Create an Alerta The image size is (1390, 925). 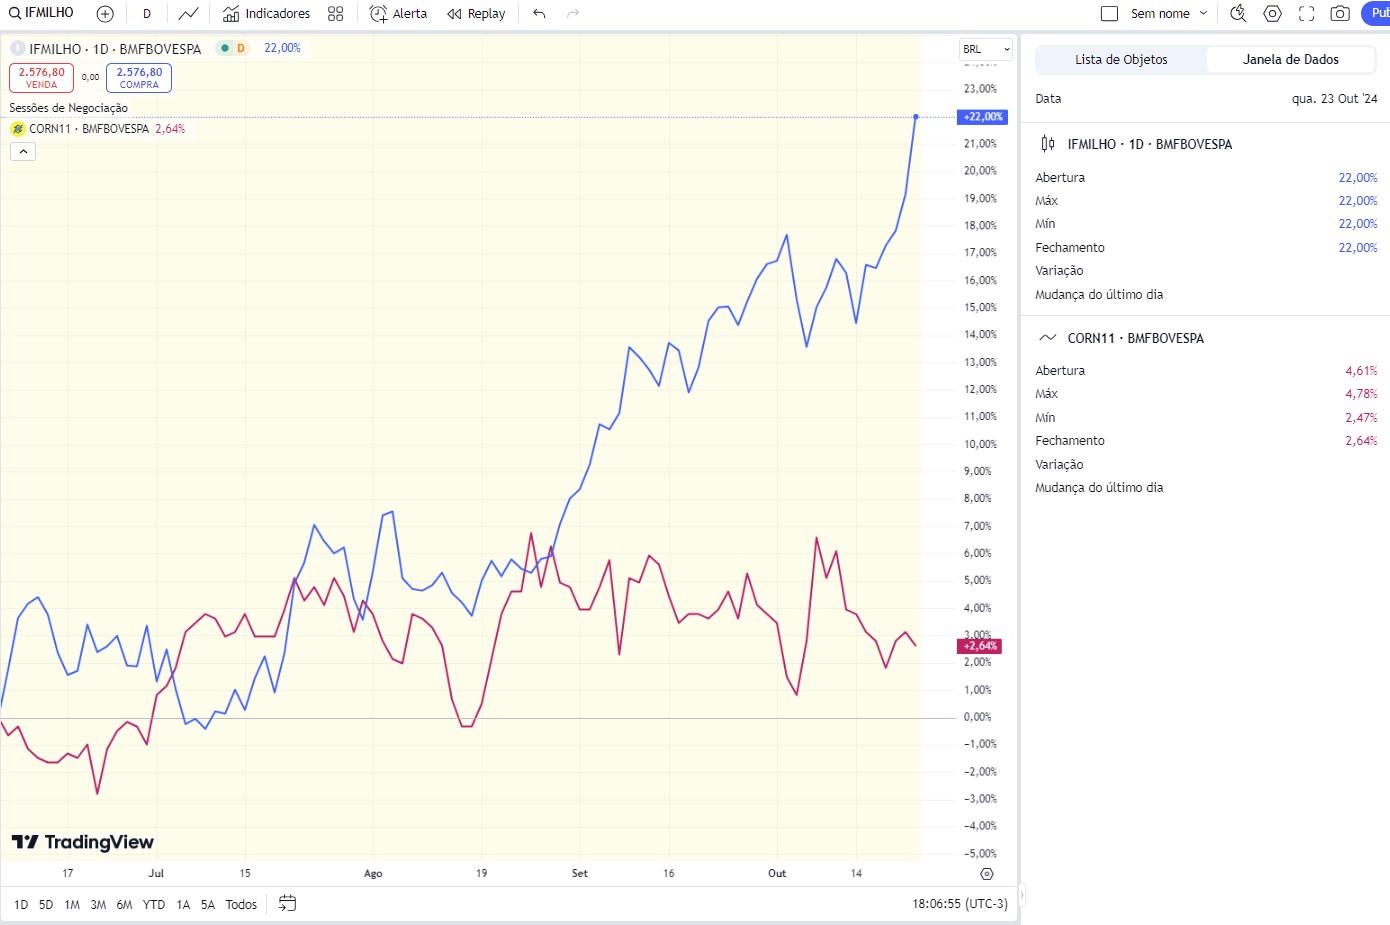(x=398, y=14)
